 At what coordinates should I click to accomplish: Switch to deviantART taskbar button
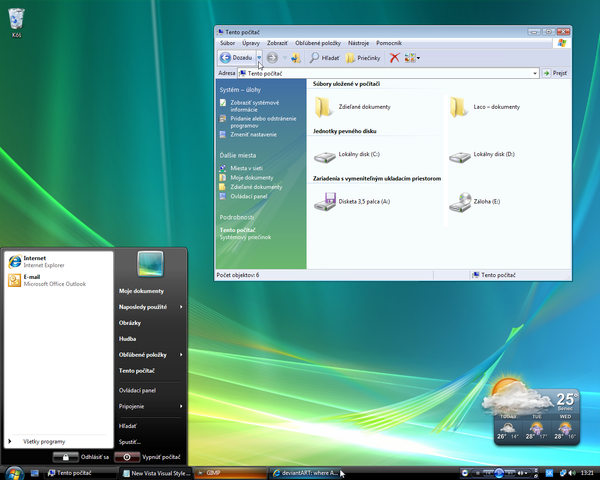click(305, 473)
